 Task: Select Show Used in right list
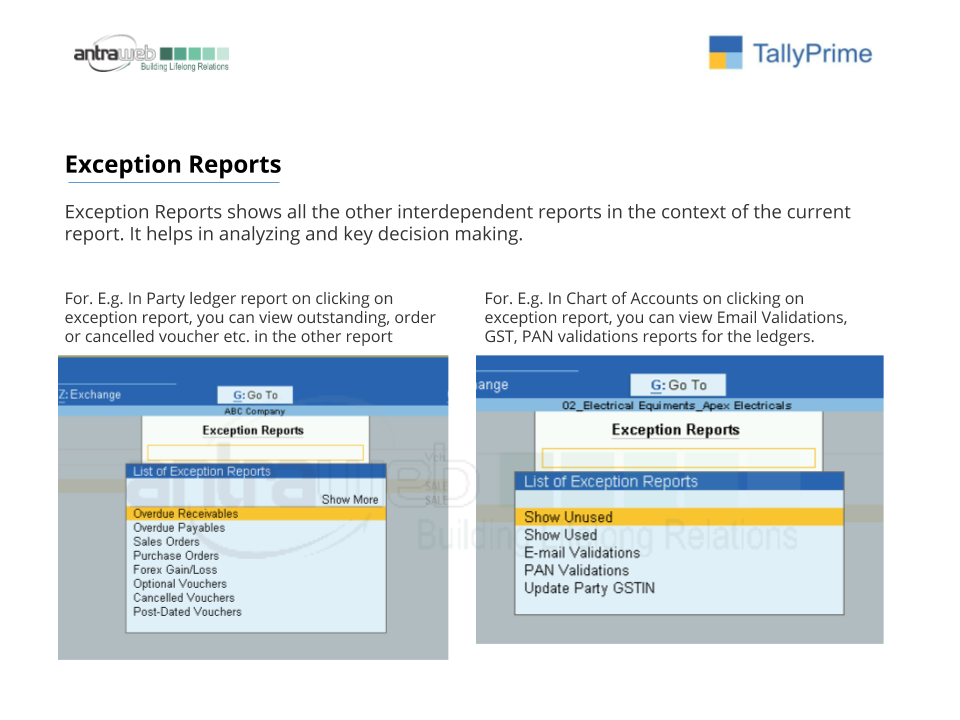[x=679, y=534]
